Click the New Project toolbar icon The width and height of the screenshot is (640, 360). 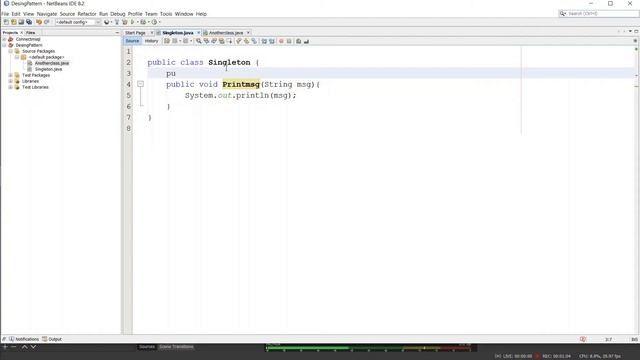(13, 22)
